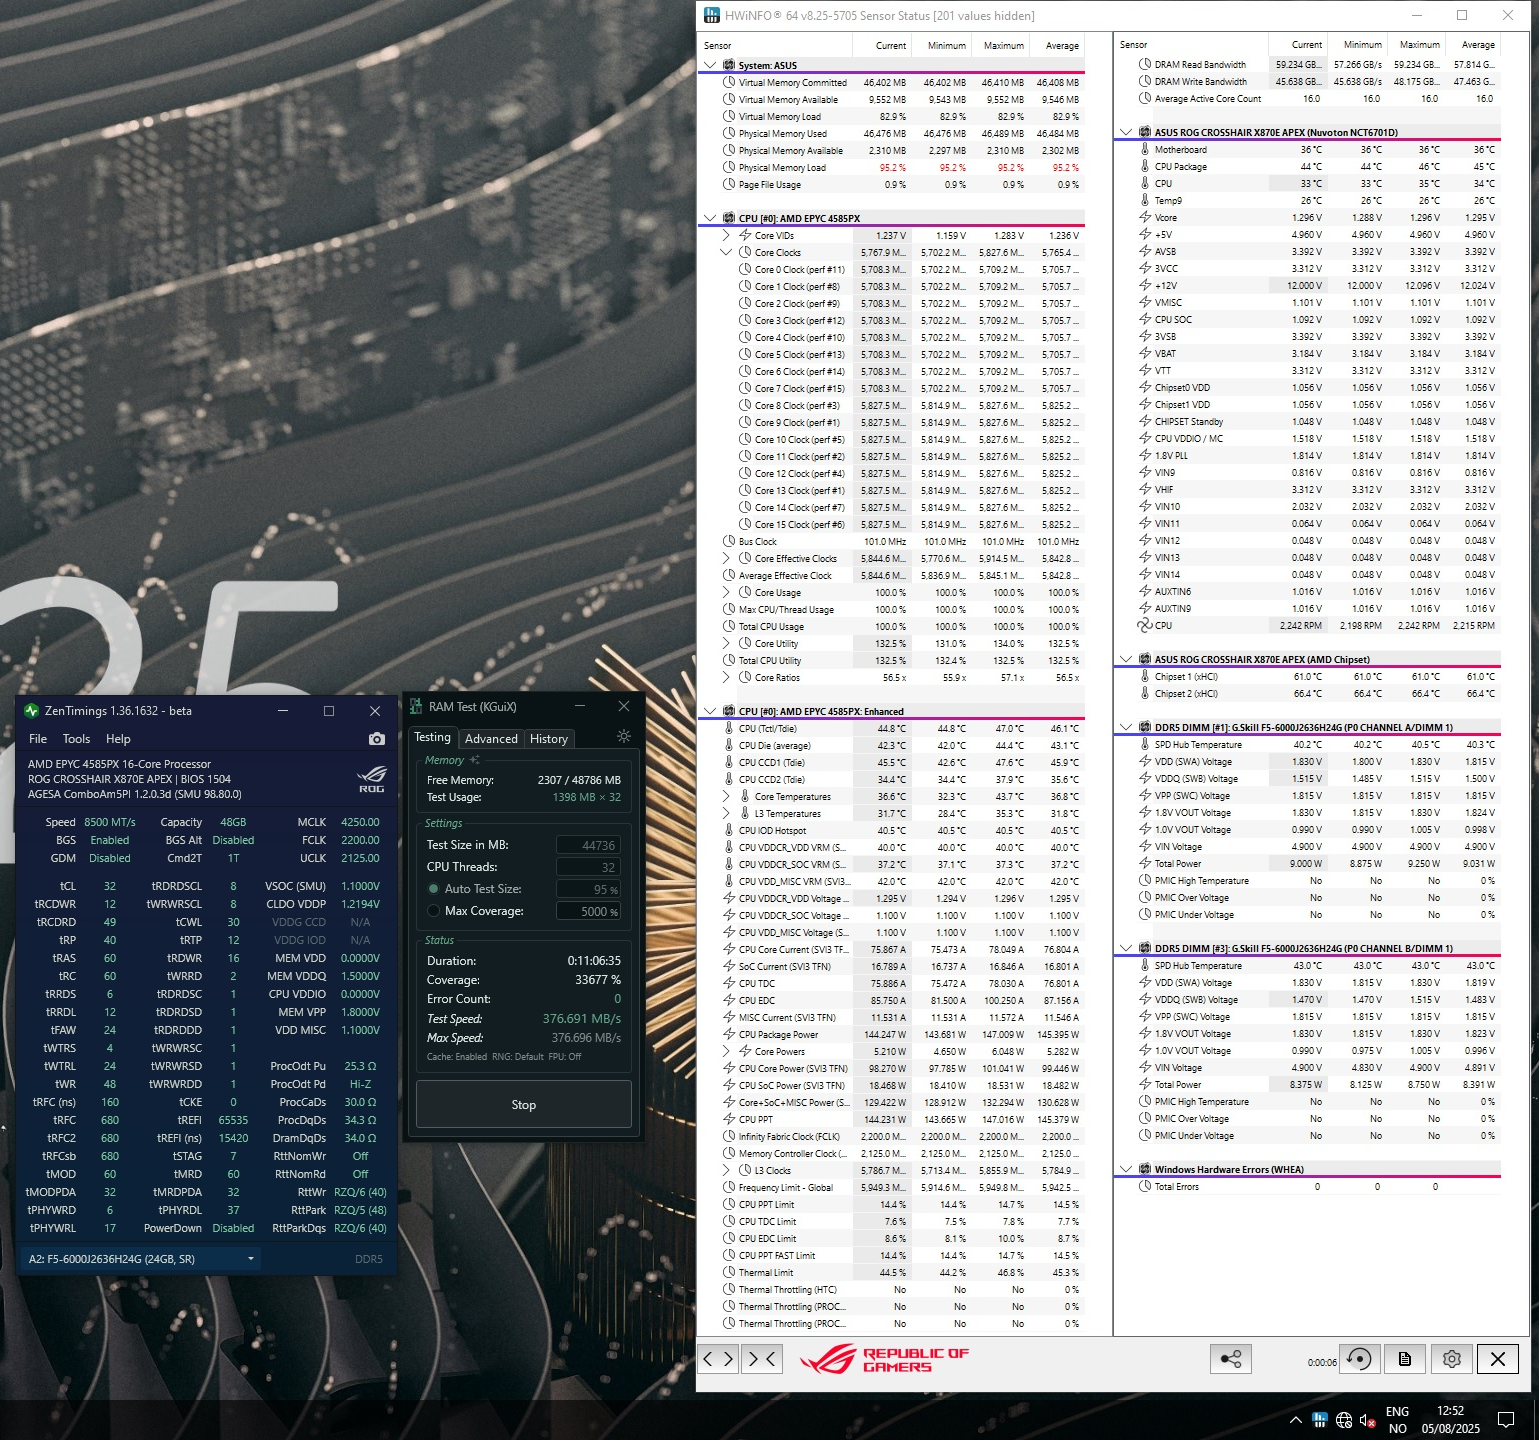Select the Infinity Fabric Clock (FCLK) row

pos(892,1137)
